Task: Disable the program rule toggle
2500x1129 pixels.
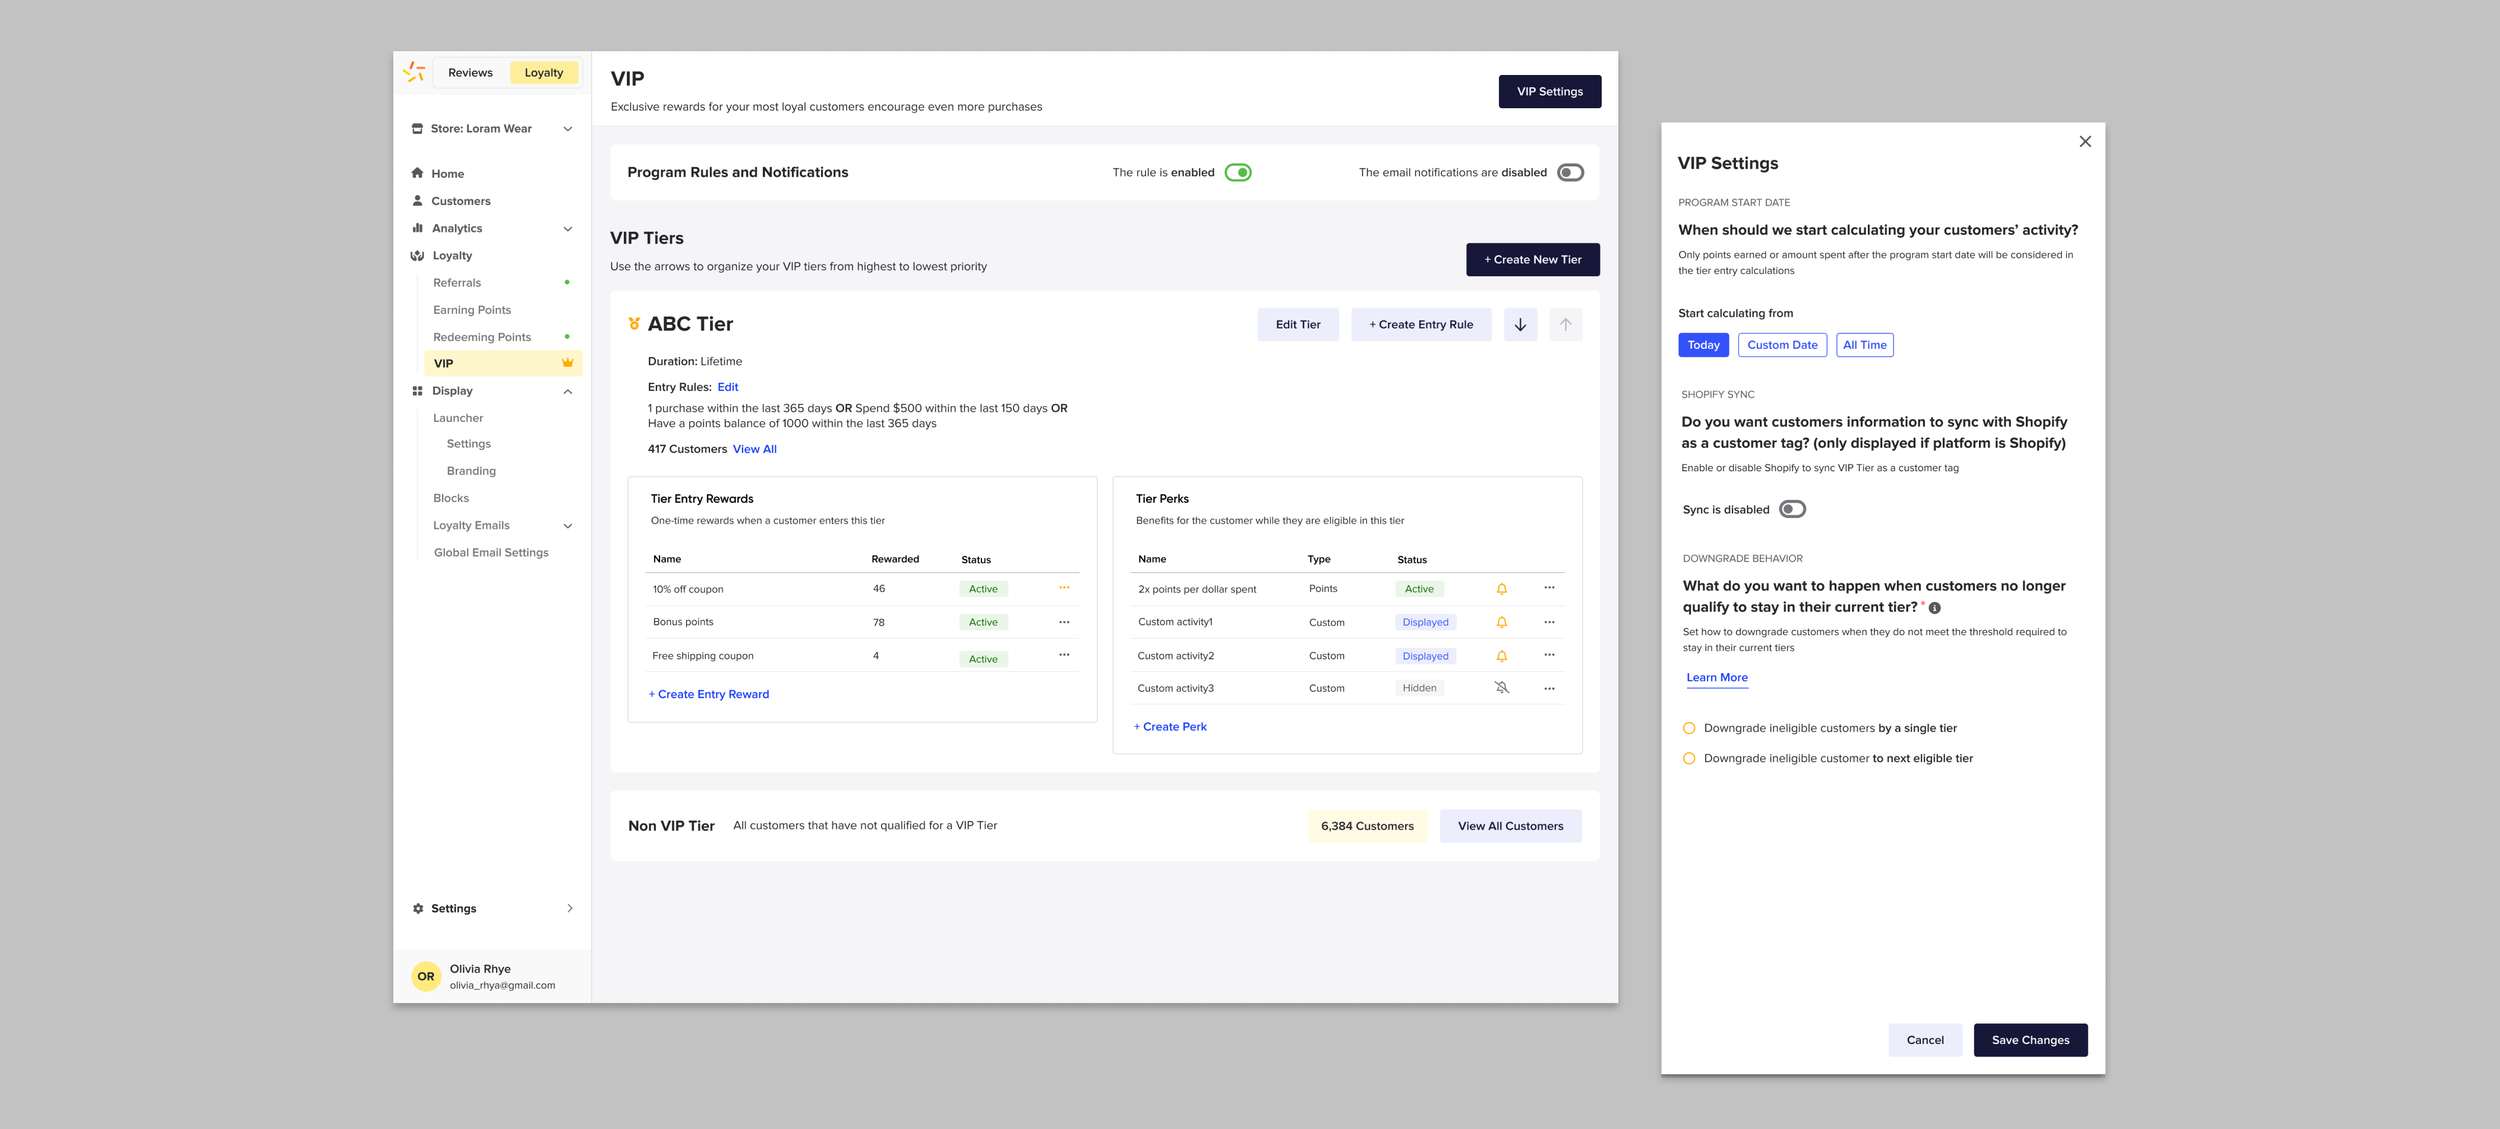Action: tap(1238, 172)
